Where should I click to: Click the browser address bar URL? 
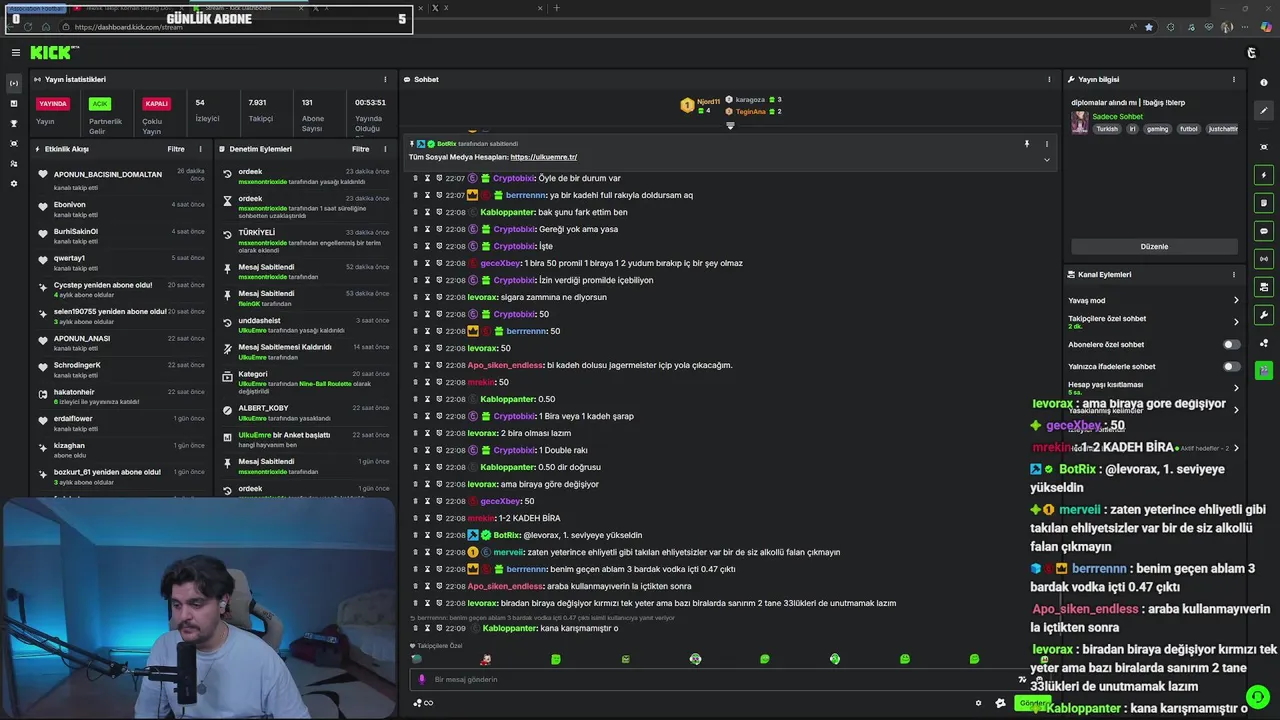(129, 27)
